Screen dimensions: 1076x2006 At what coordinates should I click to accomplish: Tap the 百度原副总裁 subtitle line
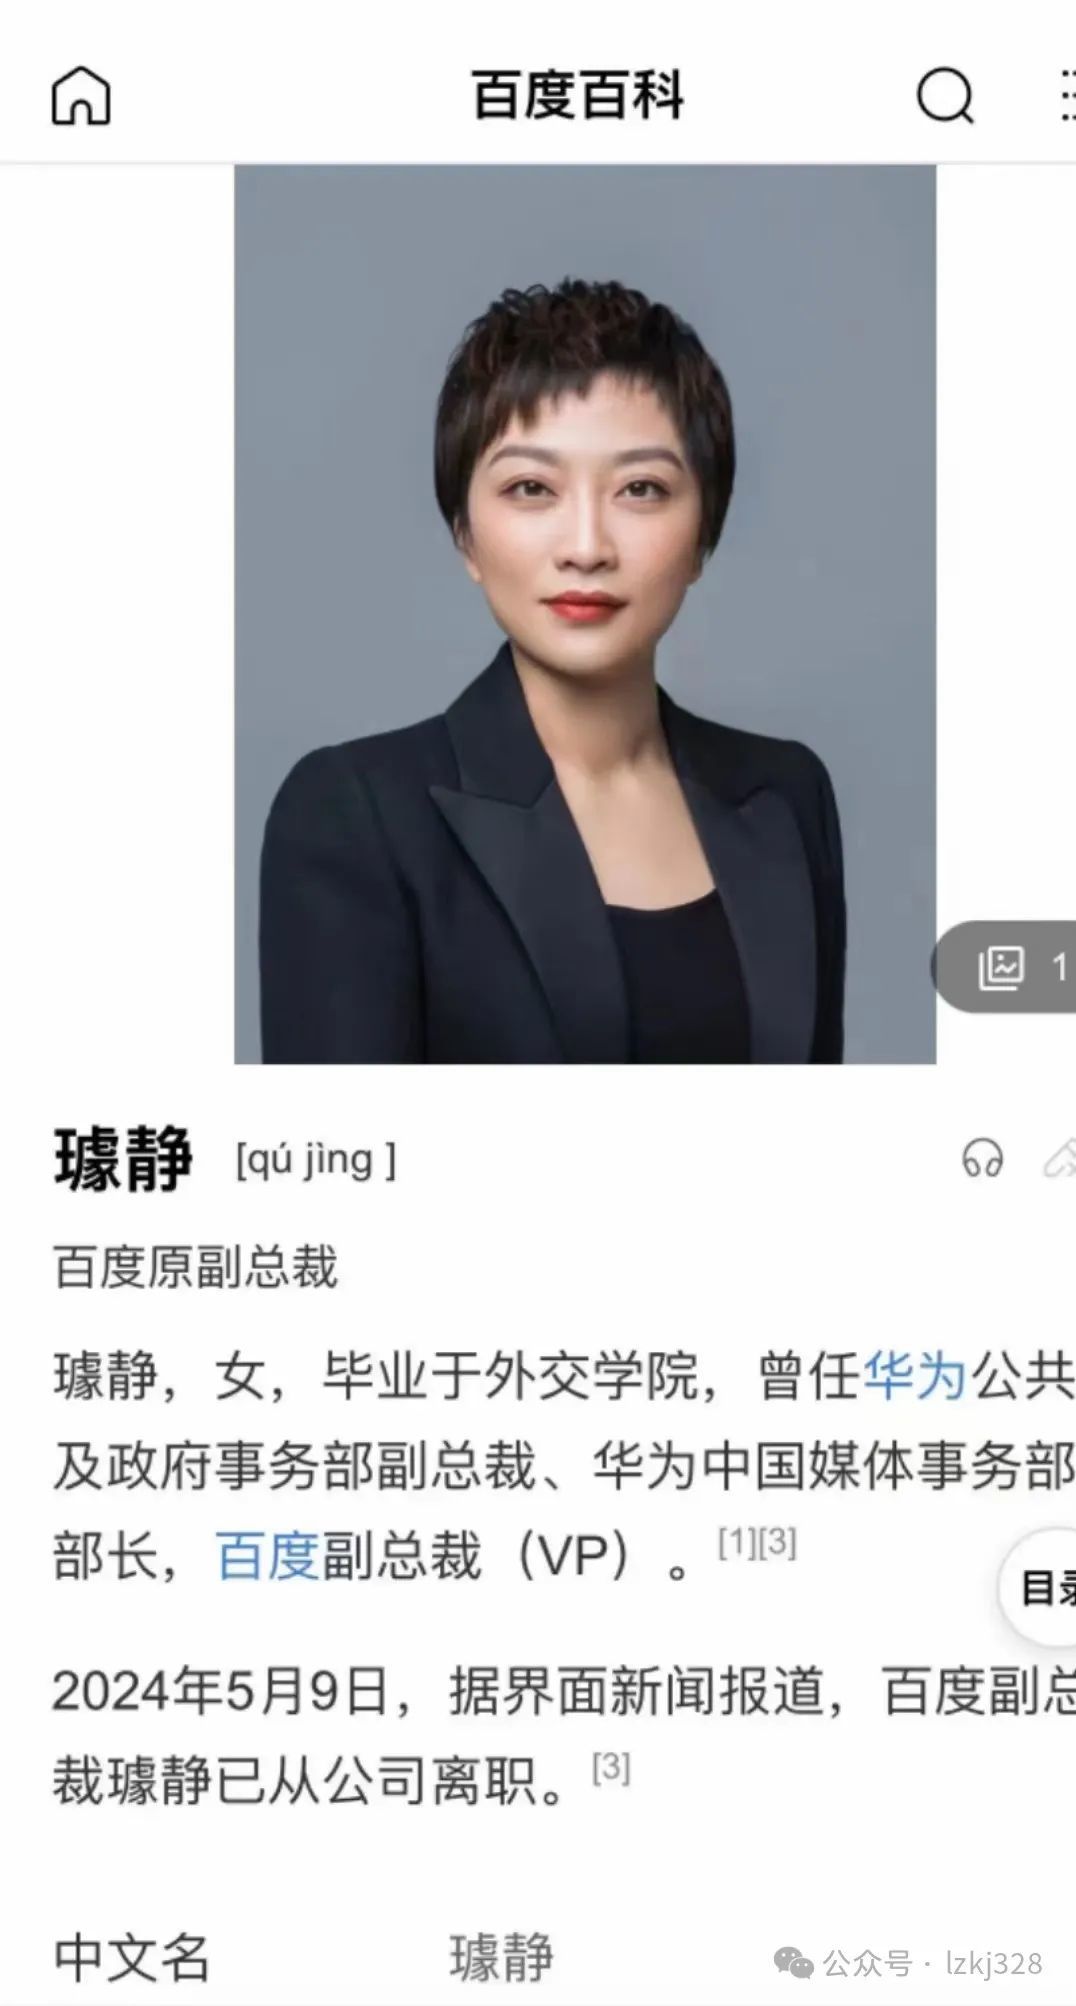pos(196,1266)
